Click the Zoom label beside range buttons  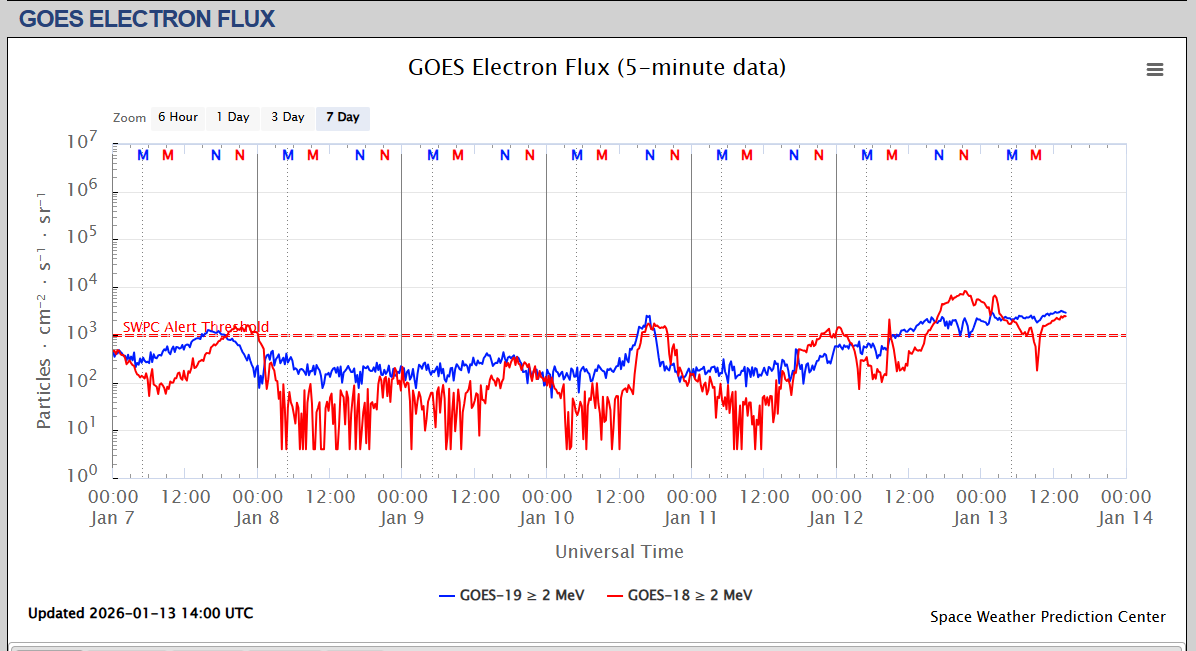[129, 118]
